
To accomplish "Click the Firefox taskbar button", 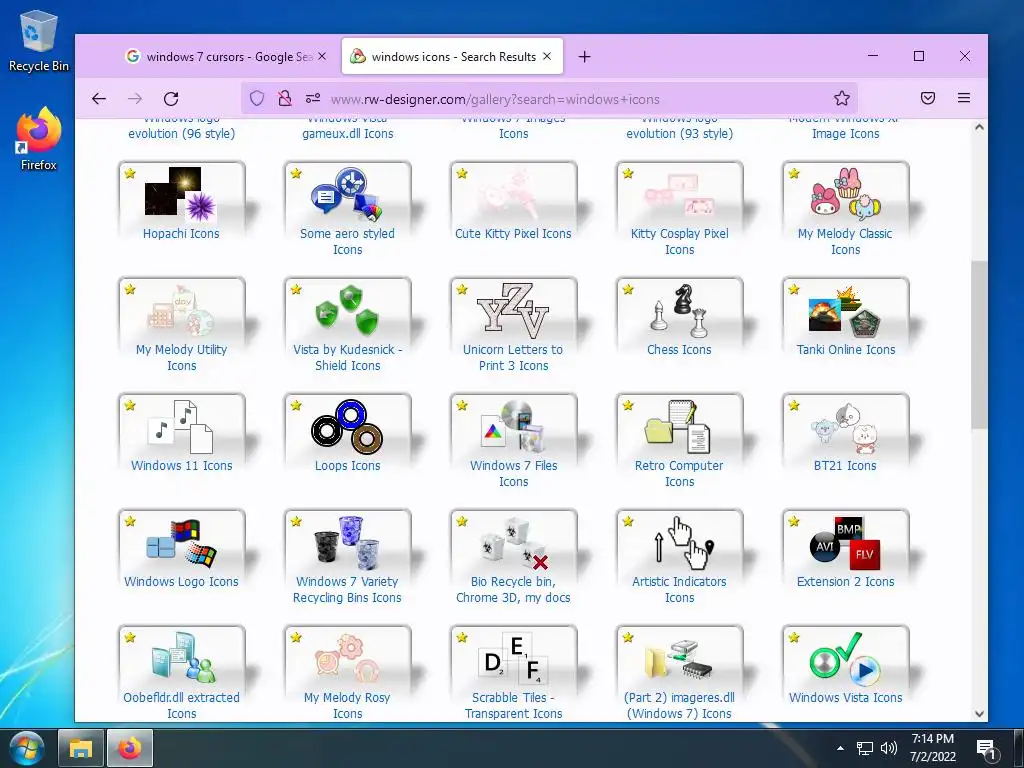I will (x=129, y=748).
